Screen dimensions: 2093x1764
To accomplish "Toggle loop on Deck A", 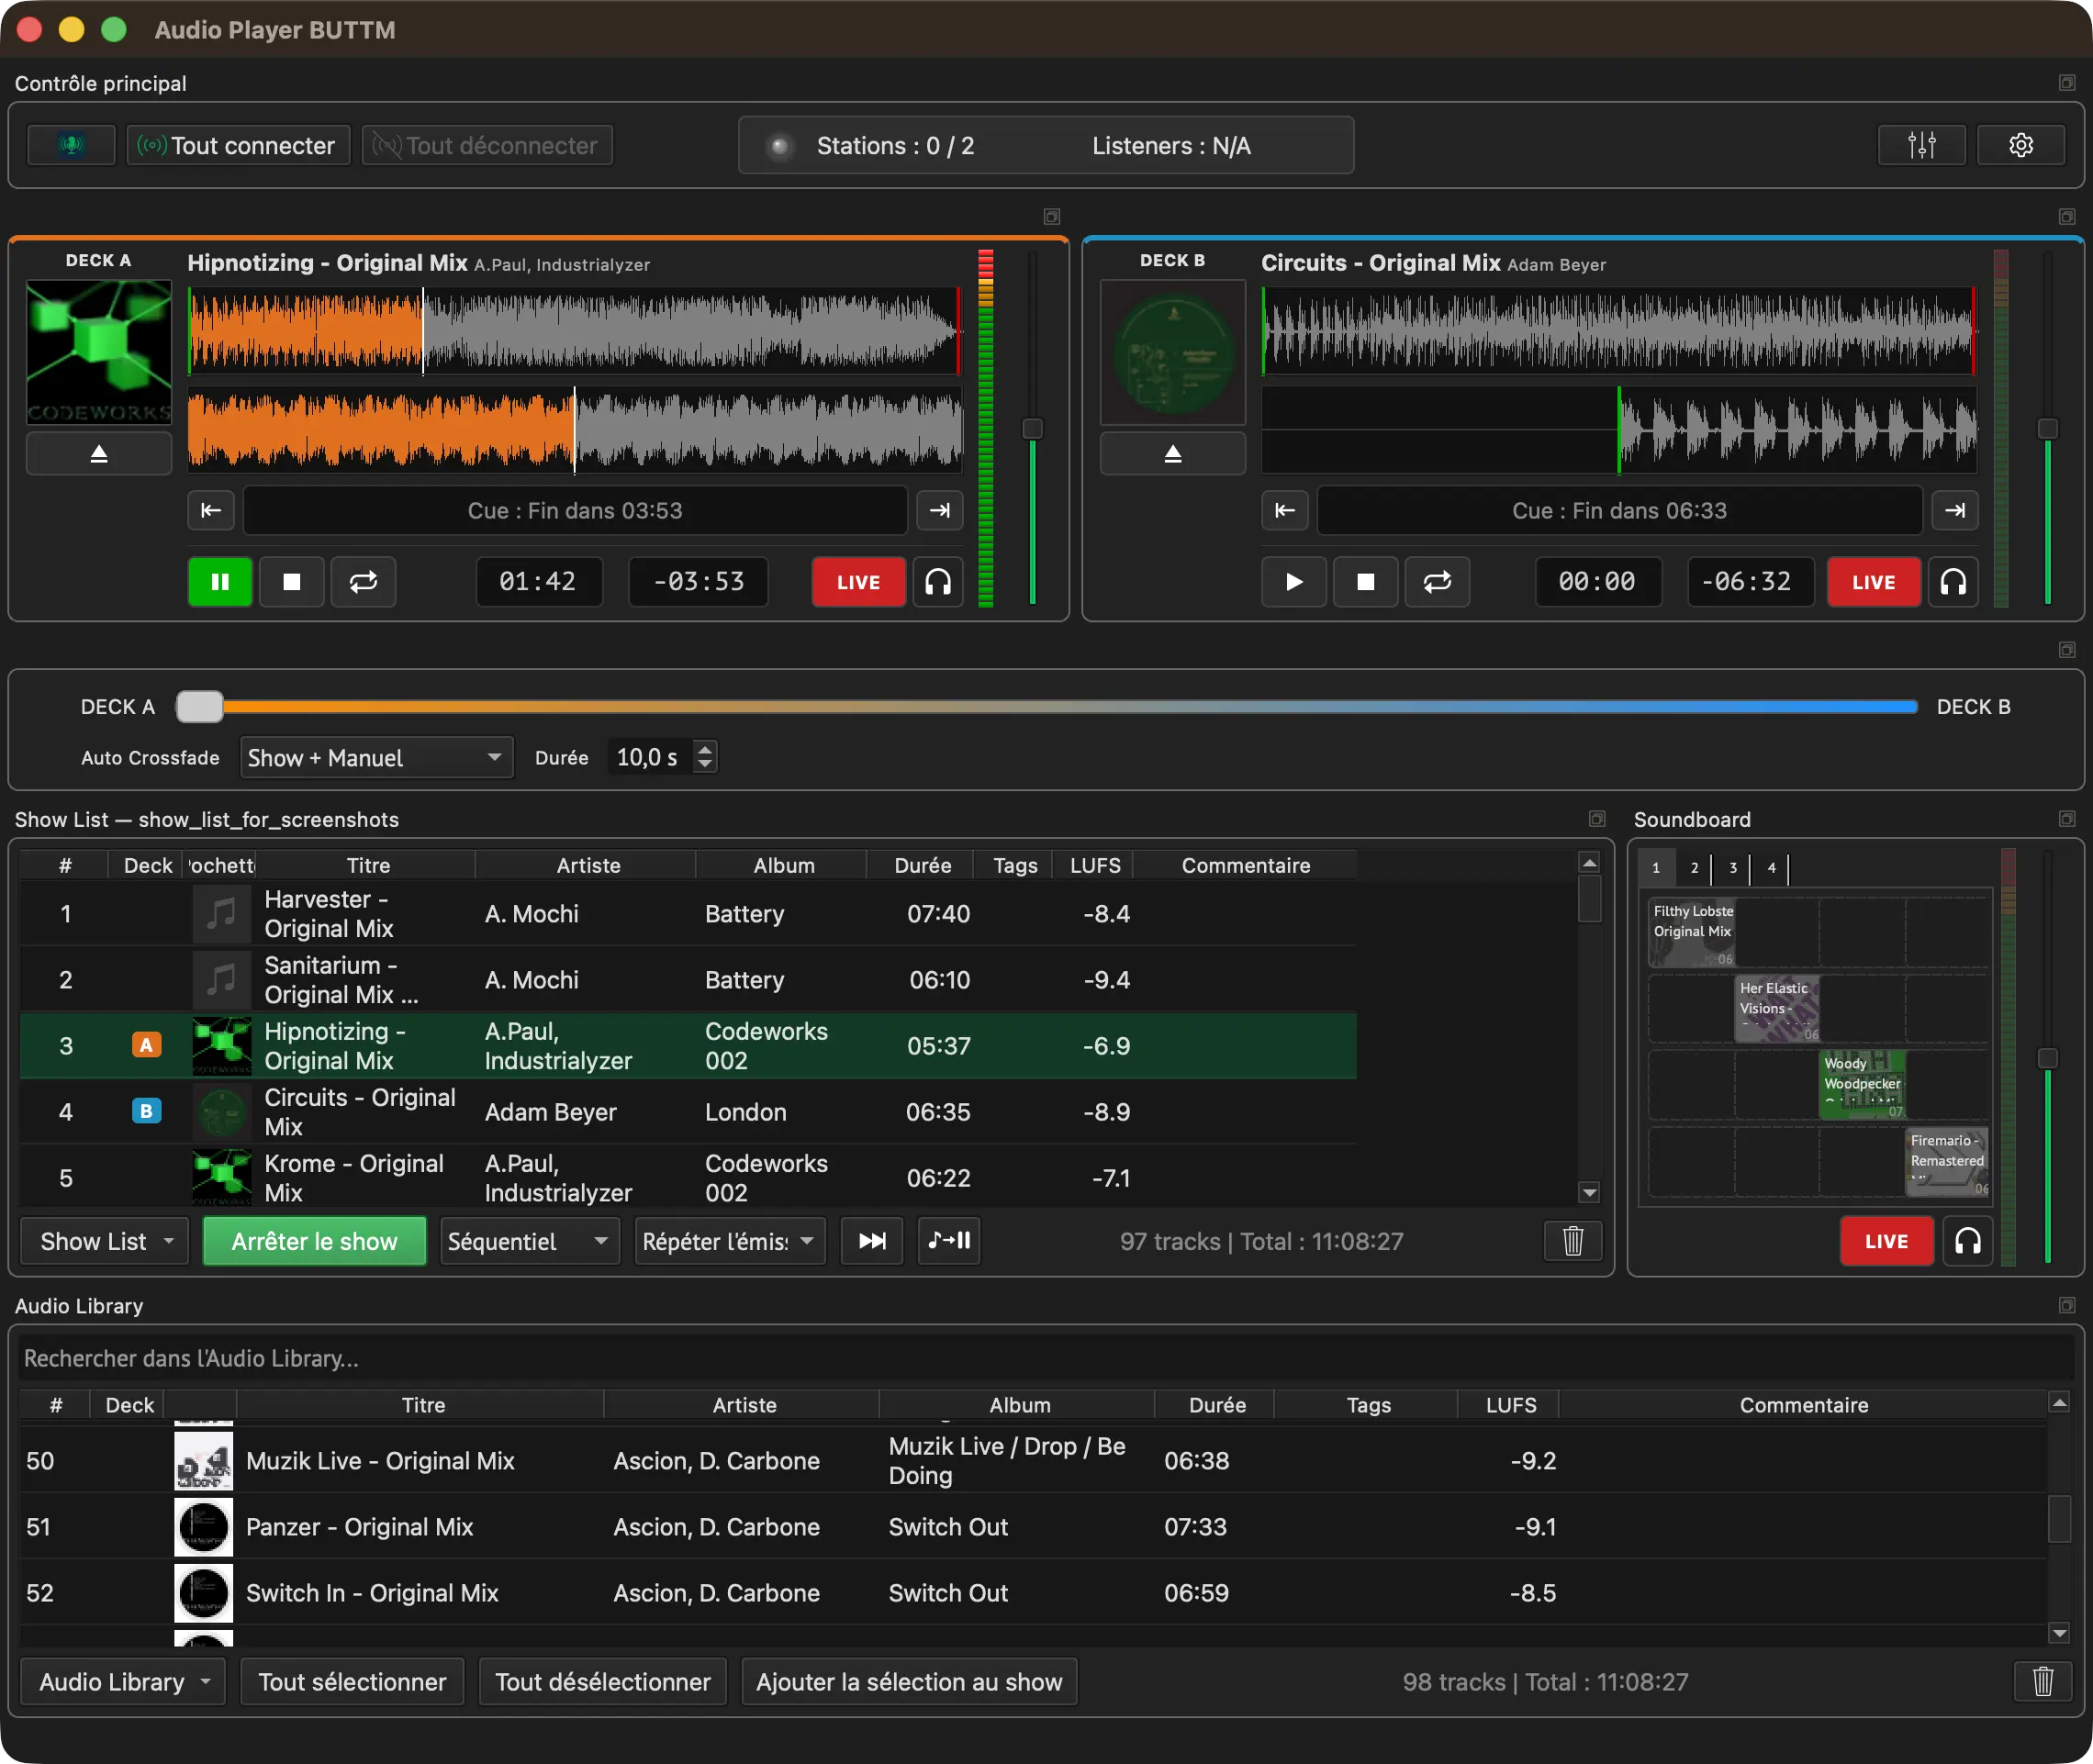I will pyautogui.click(x=363, y=582).
